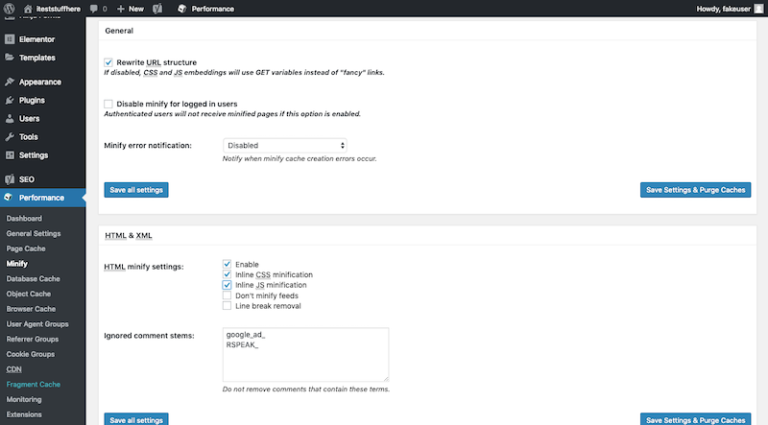Click the Appearance paintbrush icon
This screenshot has height=425, width=768.
(9, 82)
